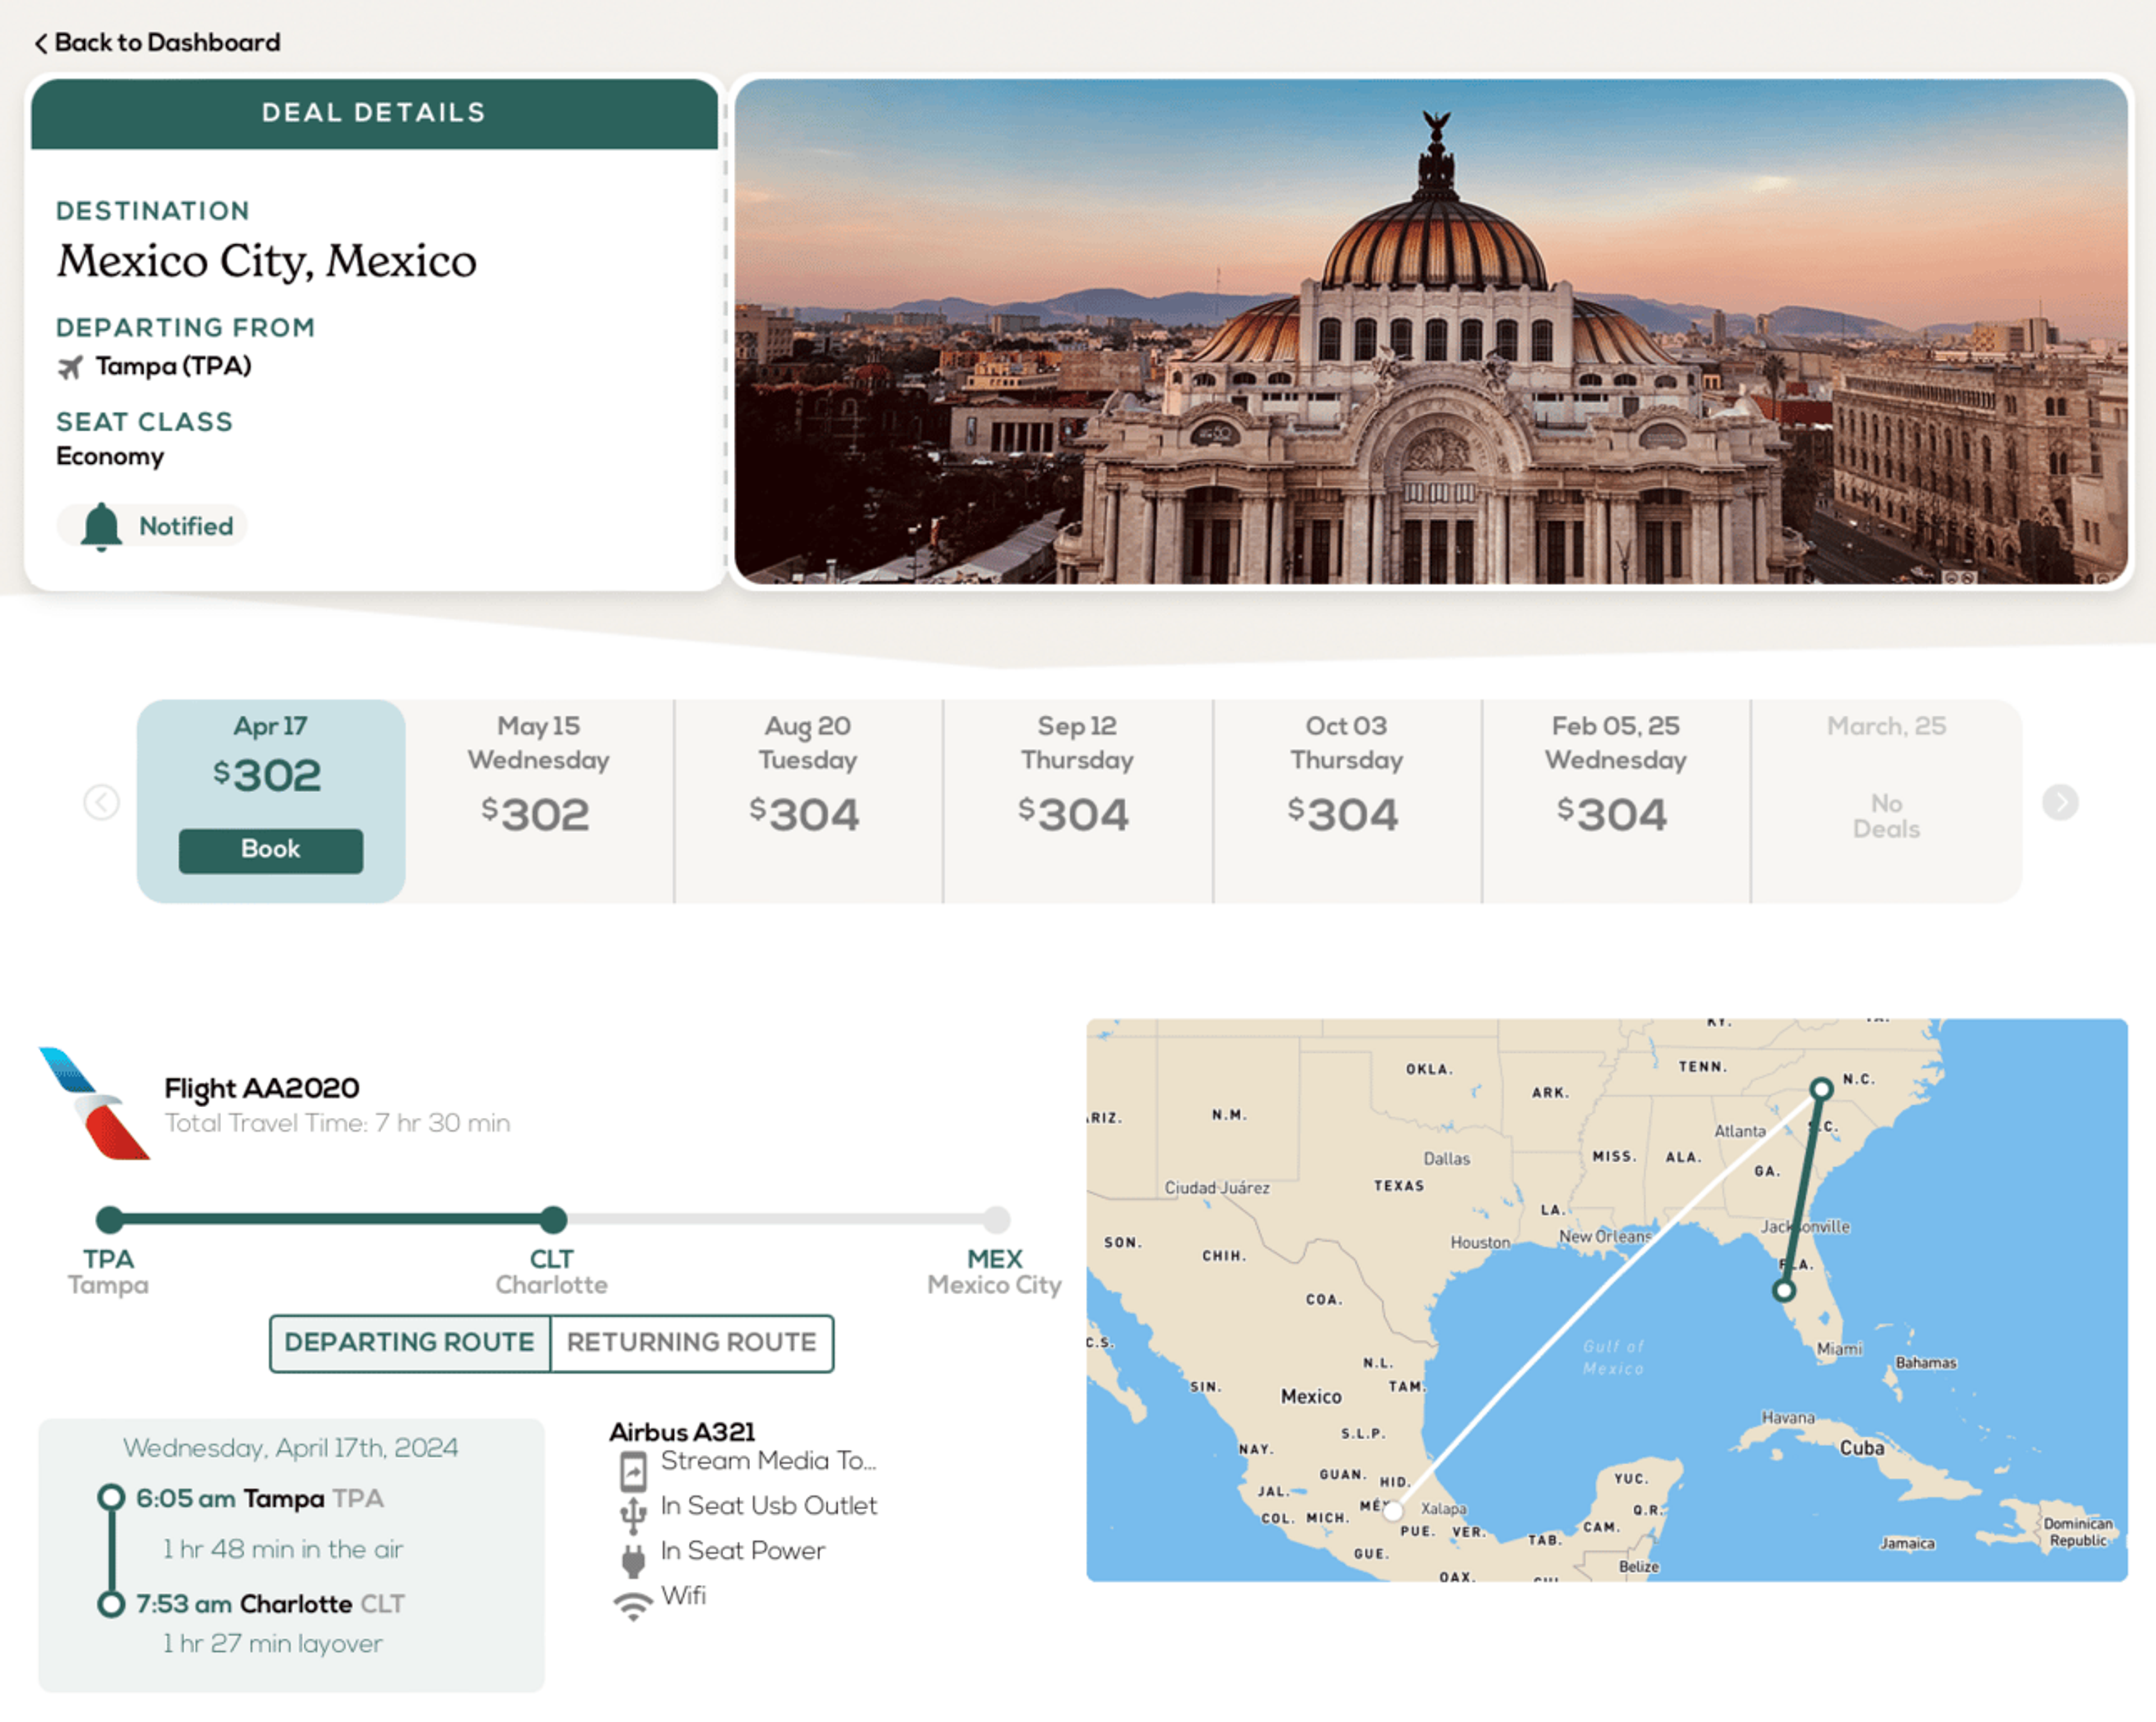Choose the Sep 12 Thursday $304 deal
Screen dimensions: 2156x1722
pyautogui.click(x=1077, y=801)
